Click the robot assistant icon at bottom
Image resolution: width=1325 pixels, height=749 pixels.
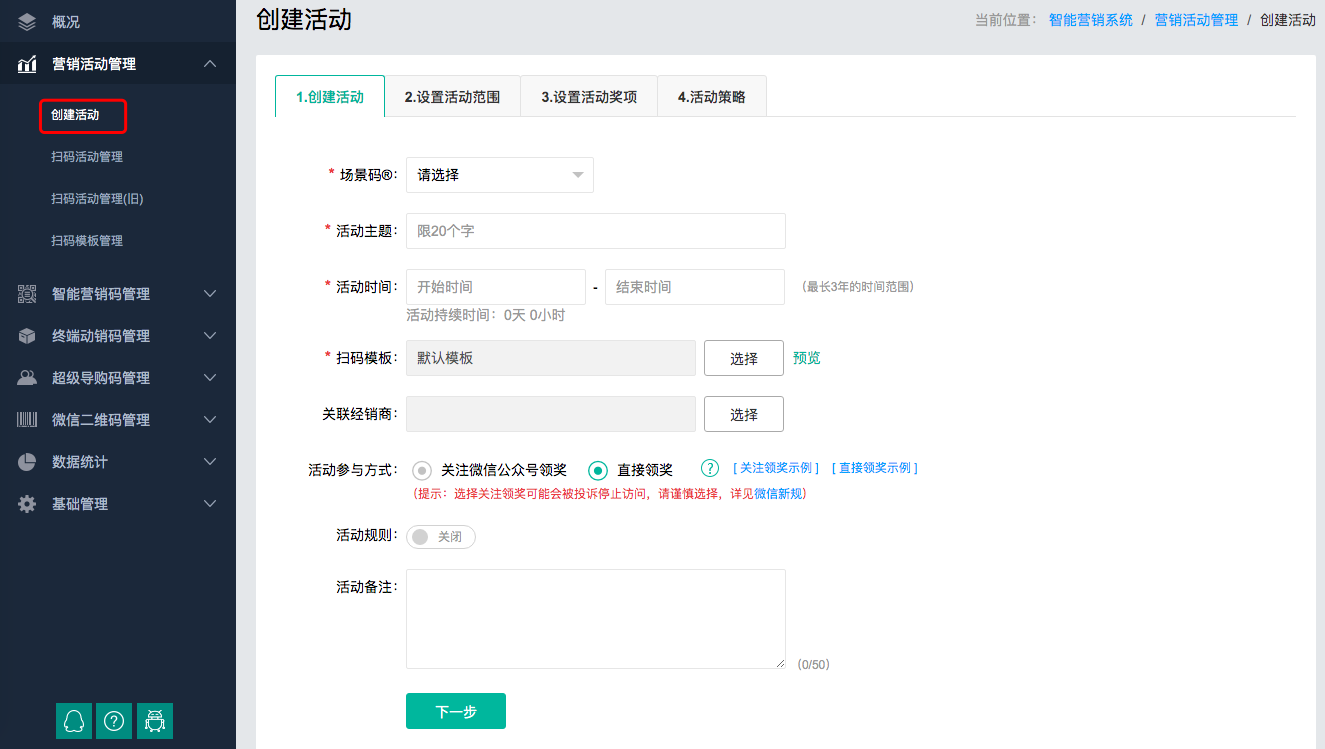pyautogui.click(x=155, y=720)
